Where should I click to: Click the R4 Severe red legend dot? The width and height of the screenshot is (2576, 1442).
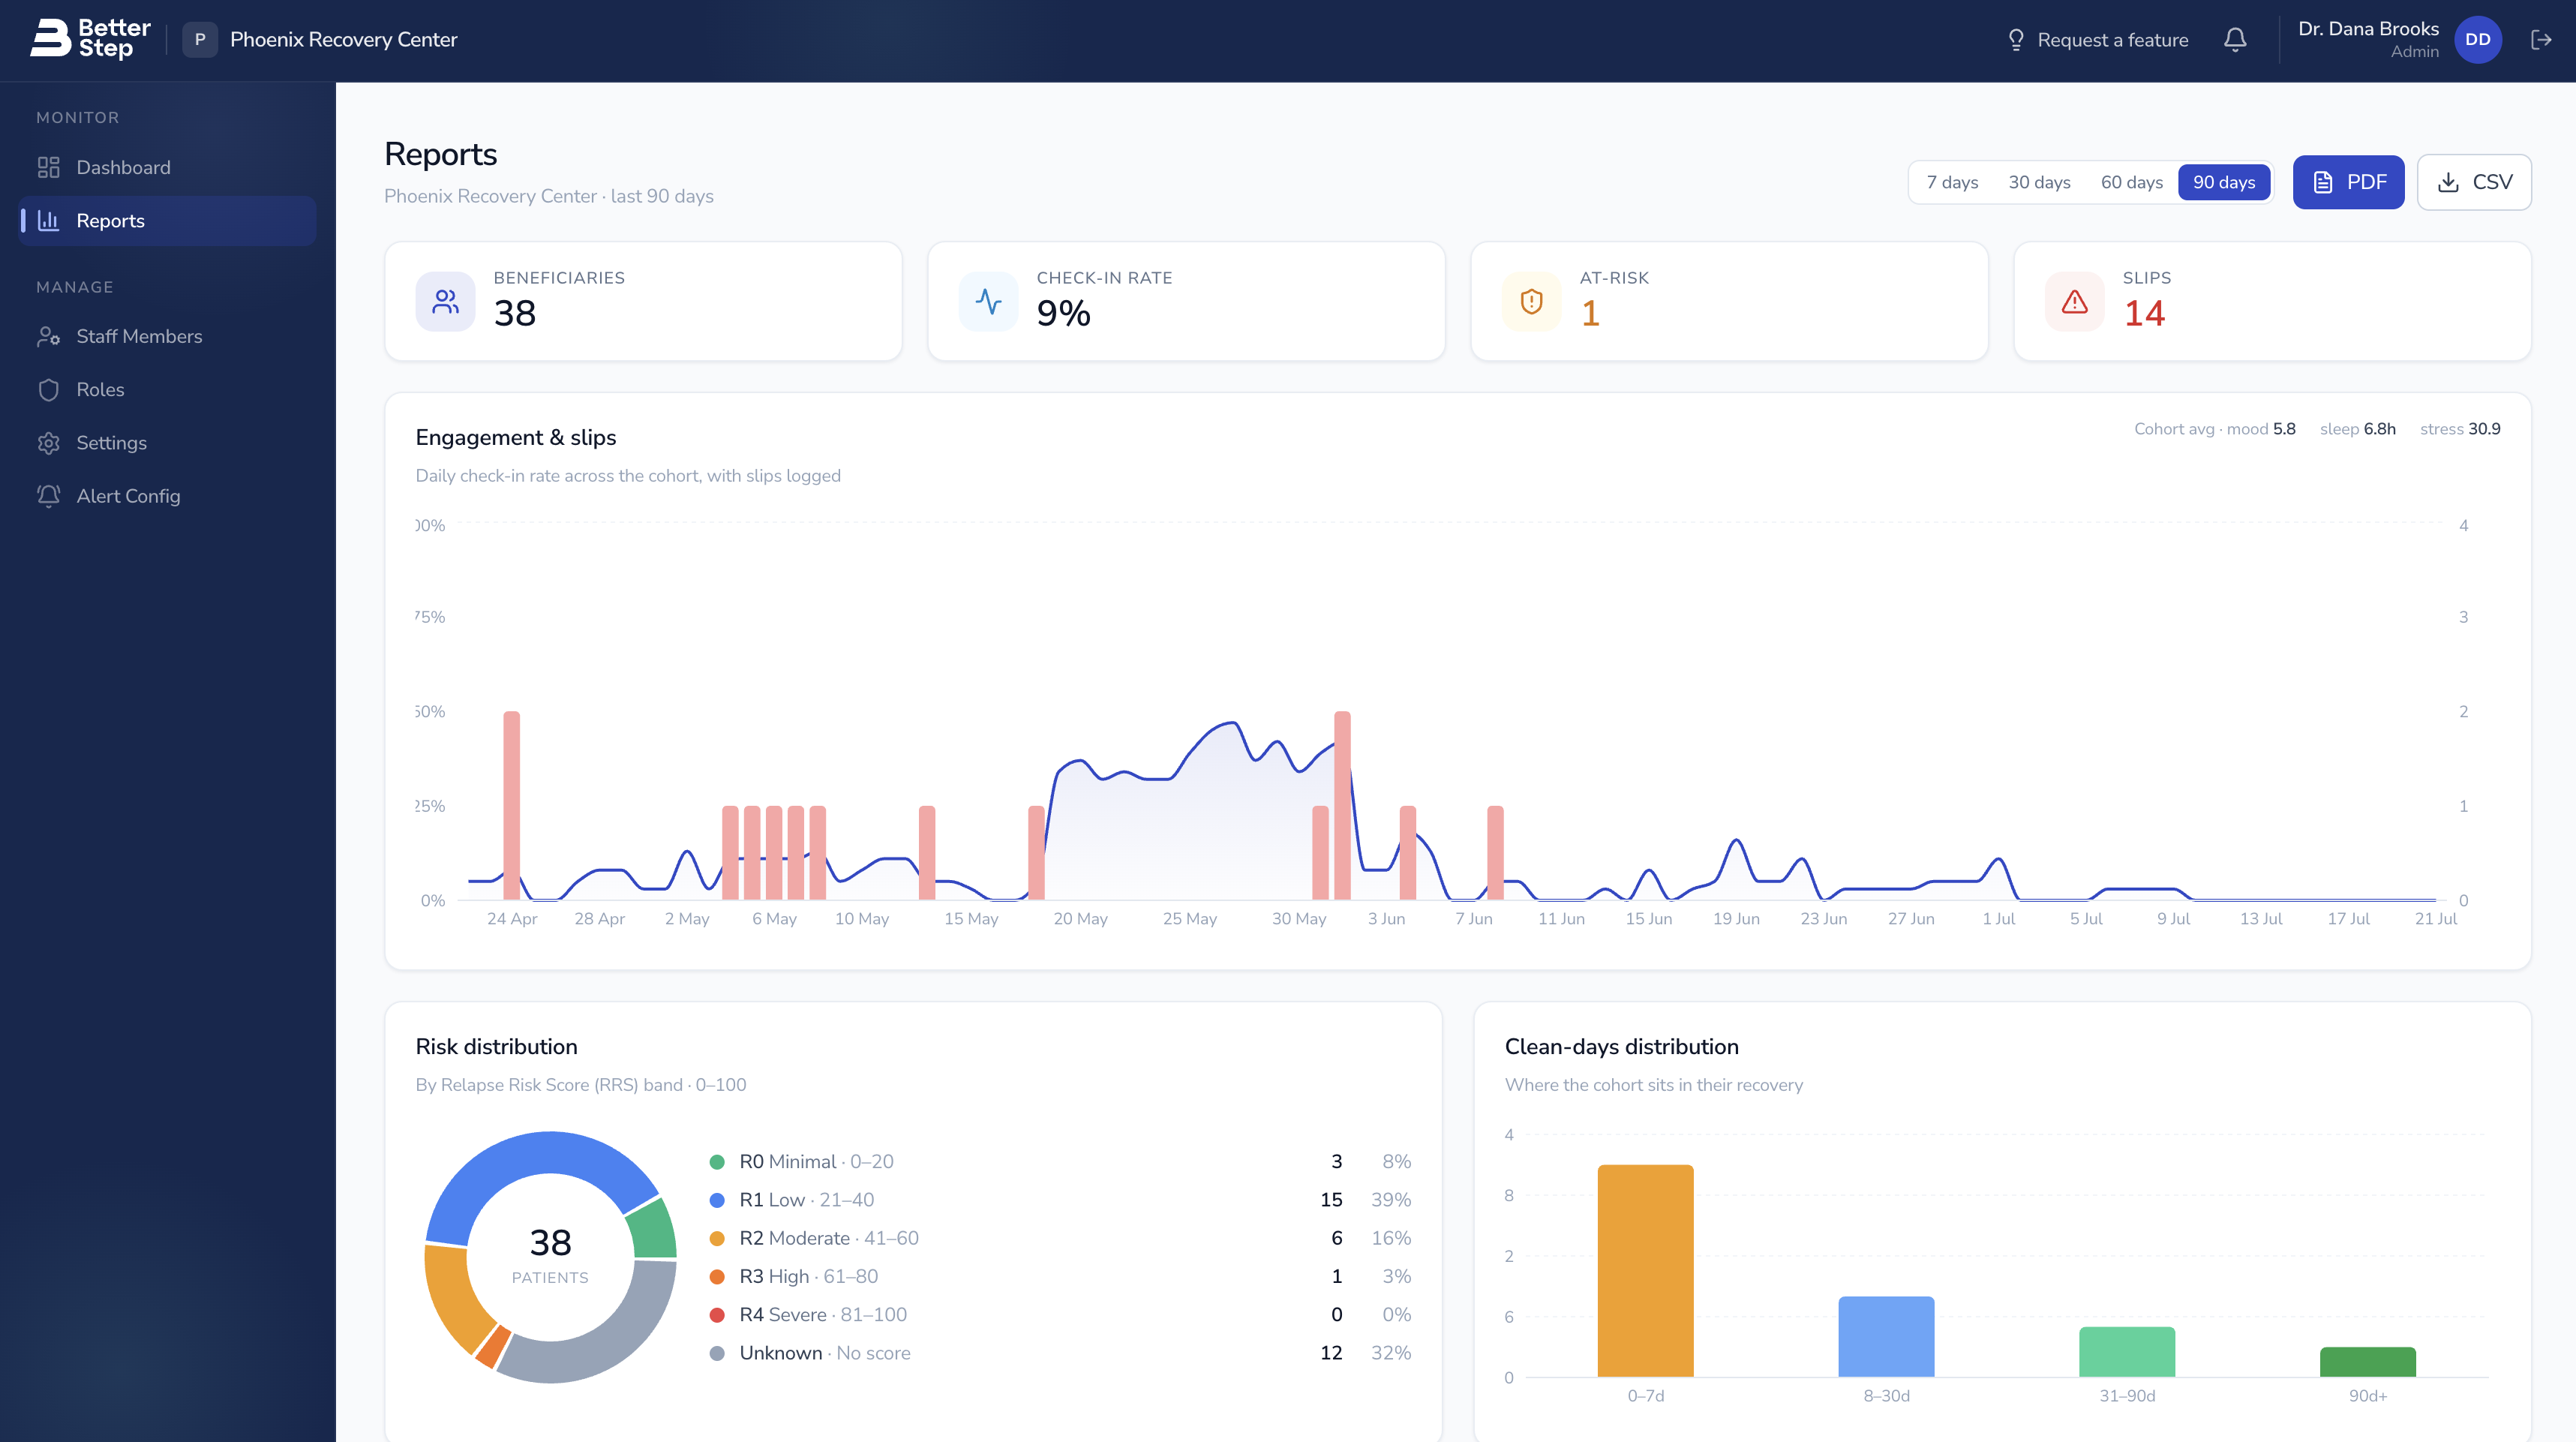click(717, 1315)
